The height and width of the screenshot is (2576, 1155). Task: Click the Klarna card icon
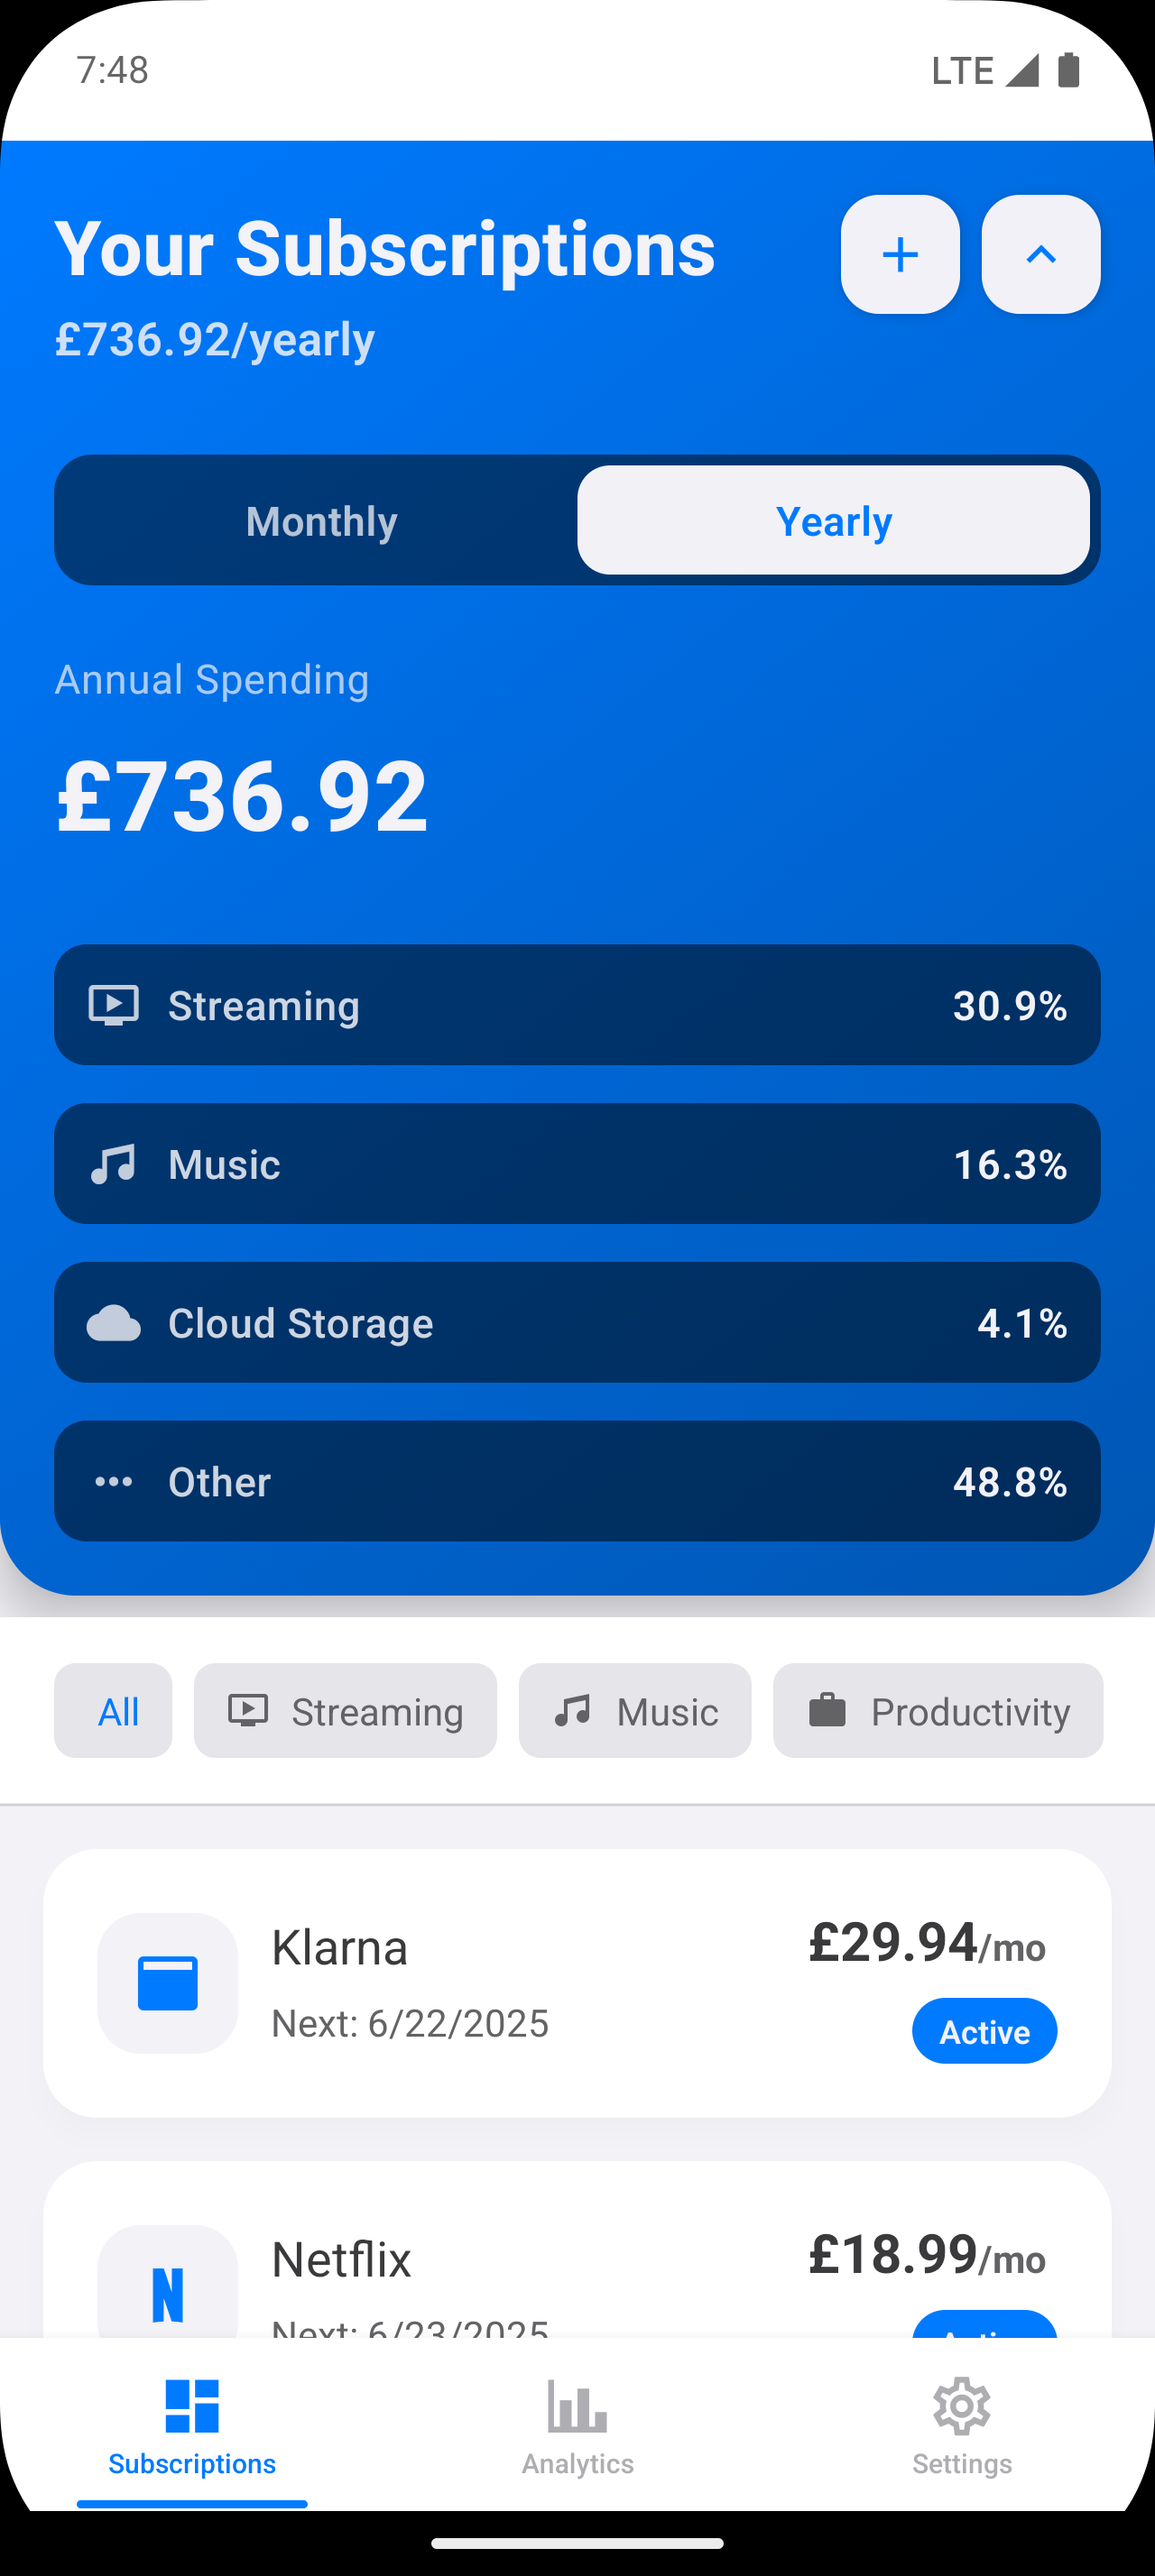click(x=168, y=1983)
